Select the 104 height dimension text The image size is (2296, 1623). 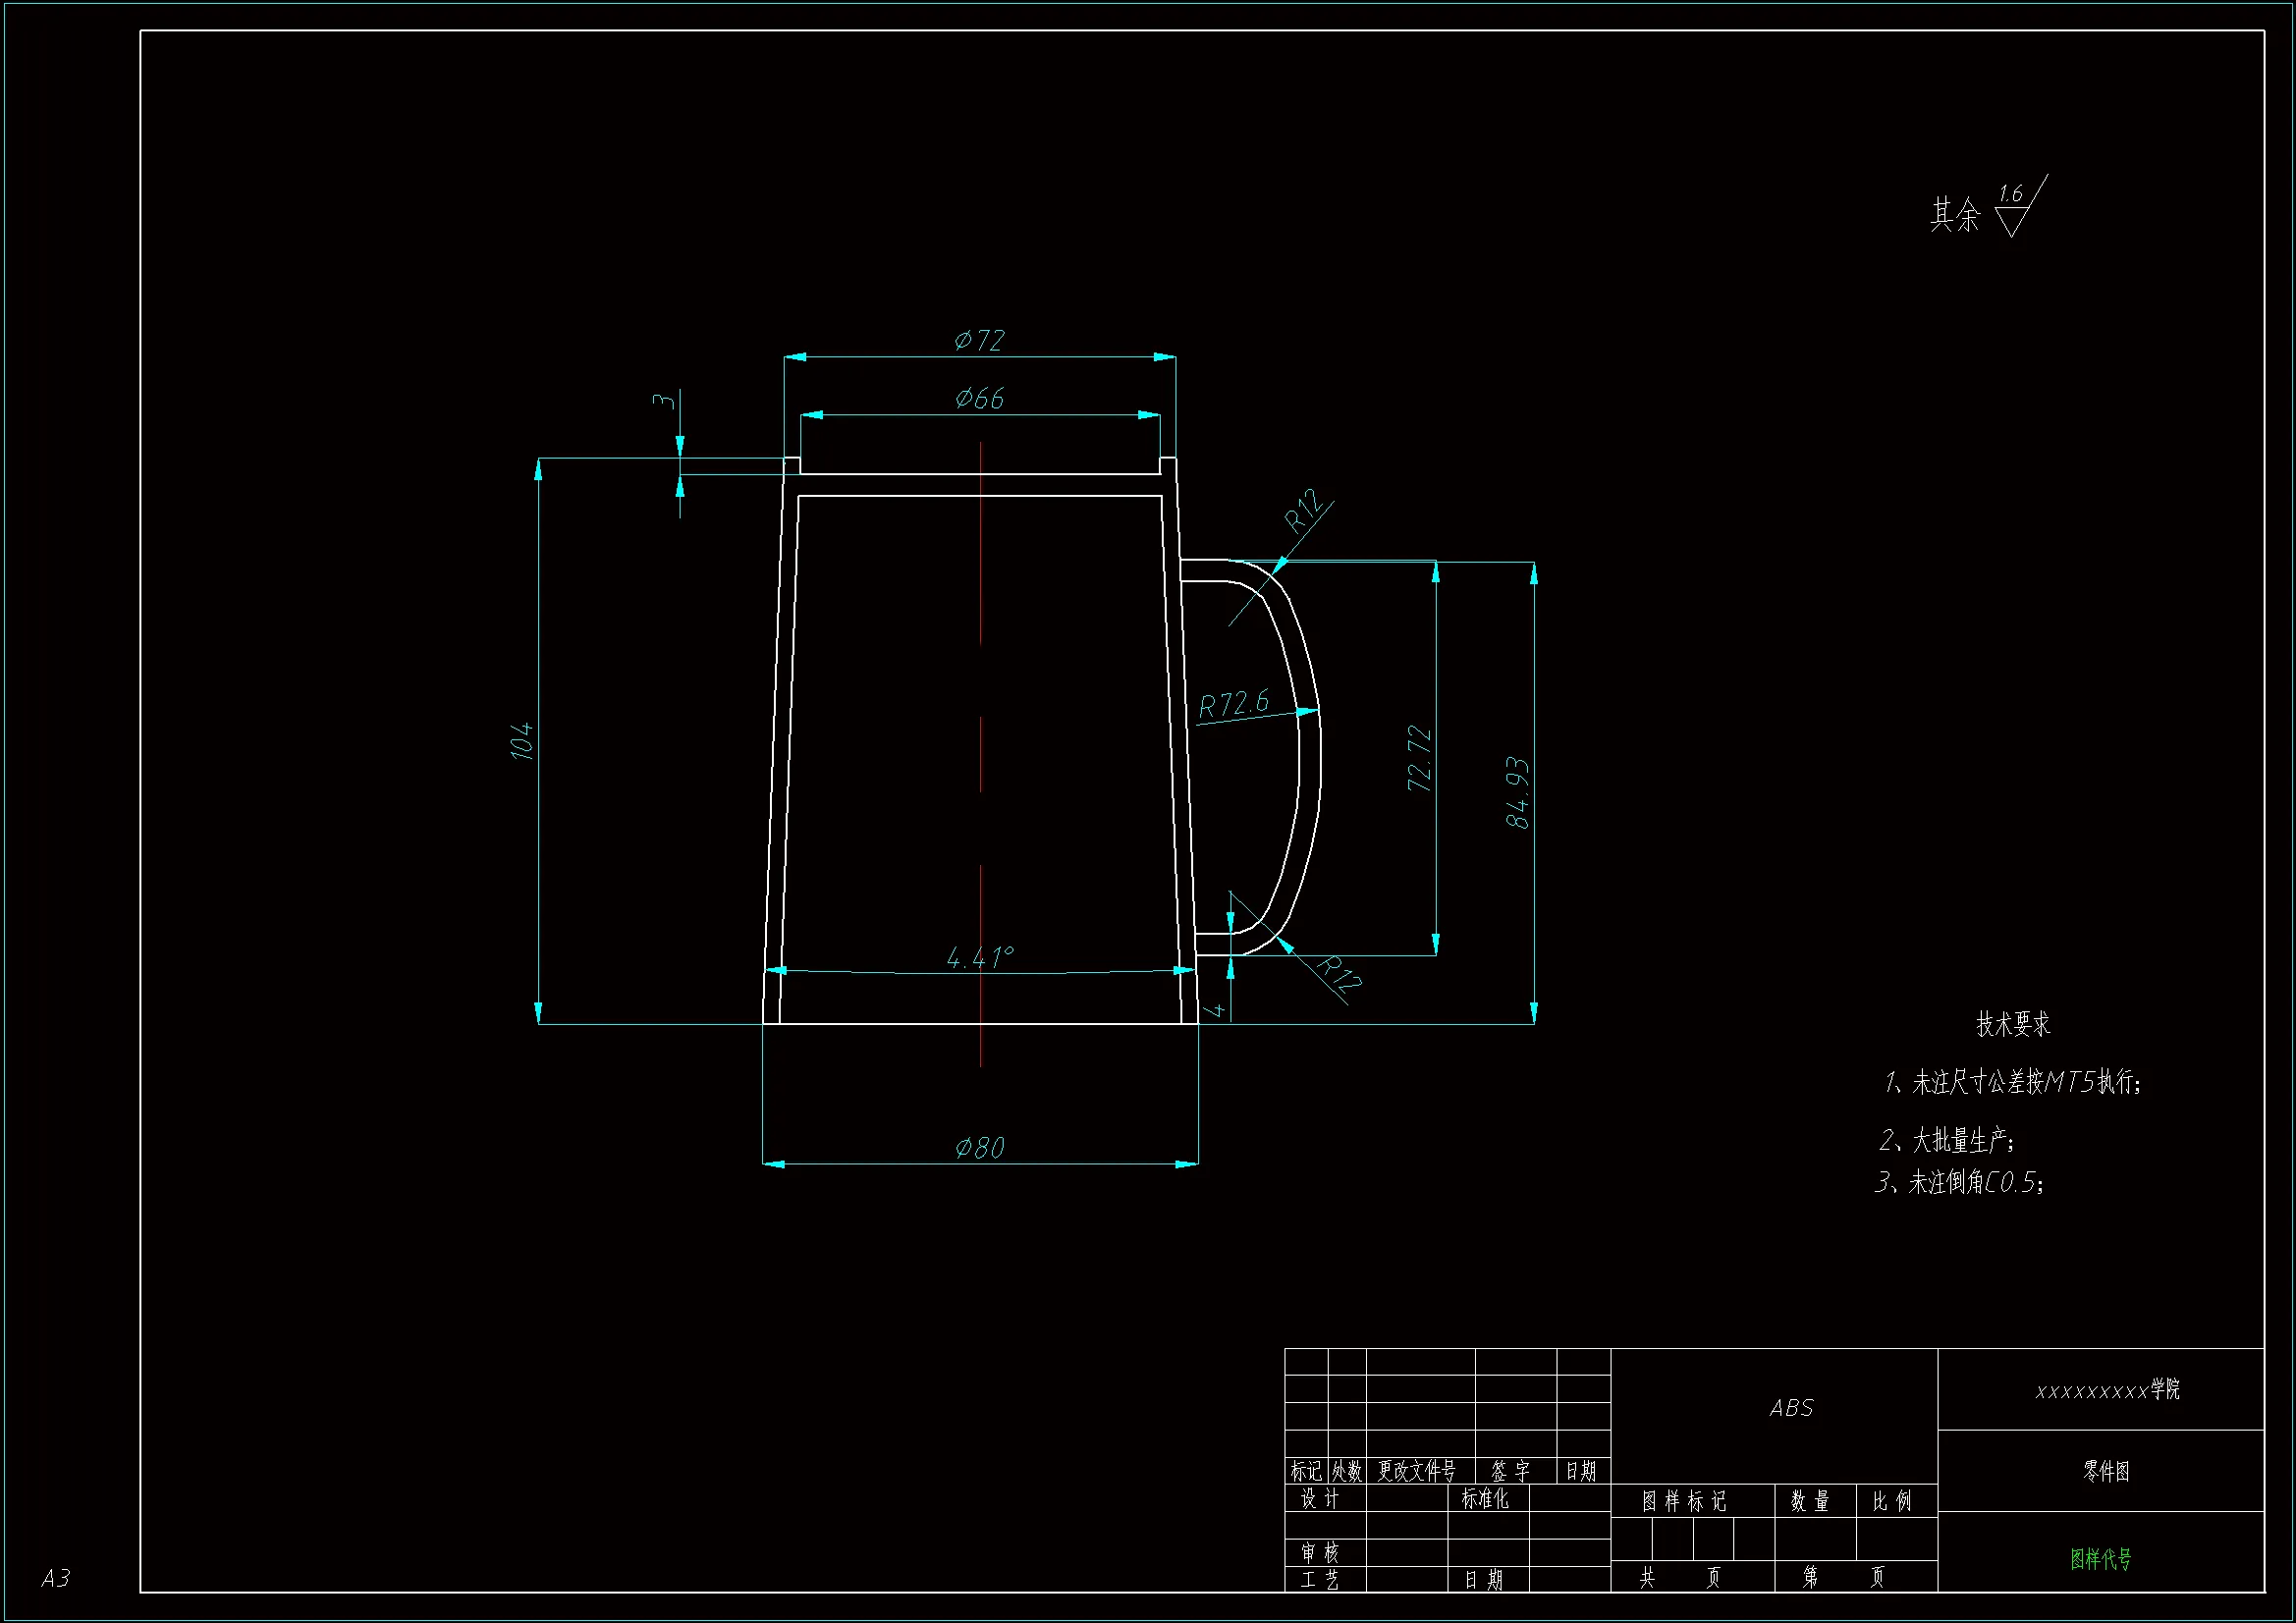point(522,741)
